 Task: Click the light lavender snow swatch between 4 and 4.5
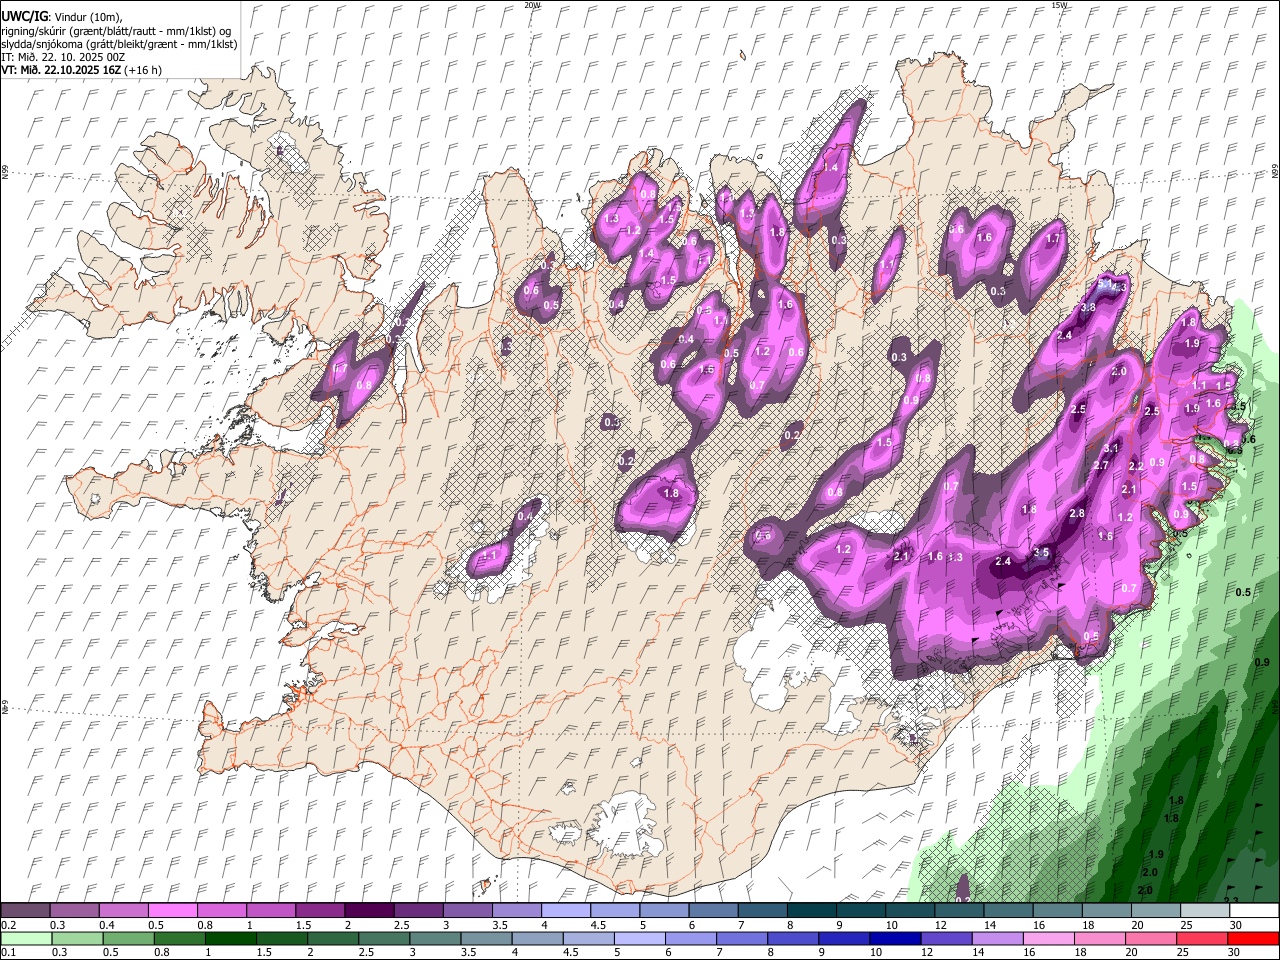click(565, 910)
